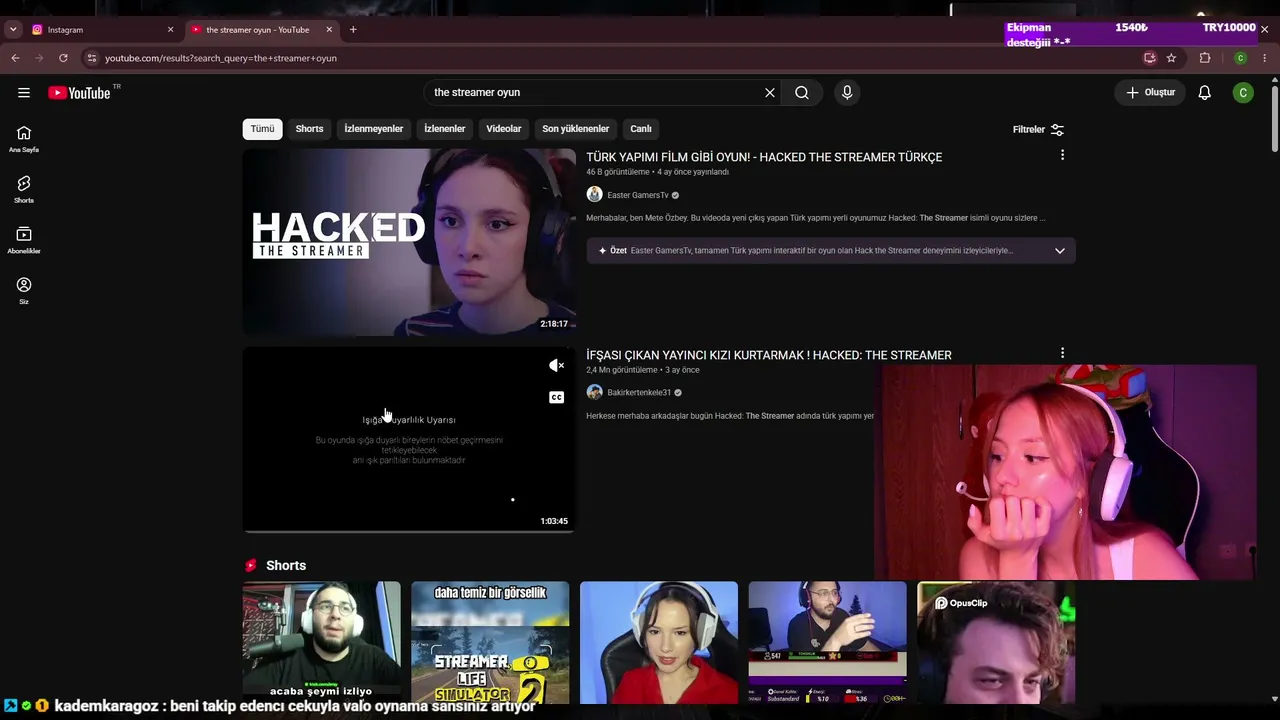The image size is (1280, 720).
Task: Open the OpusClip Short thumbnail
Action: (x=996, y=642)
